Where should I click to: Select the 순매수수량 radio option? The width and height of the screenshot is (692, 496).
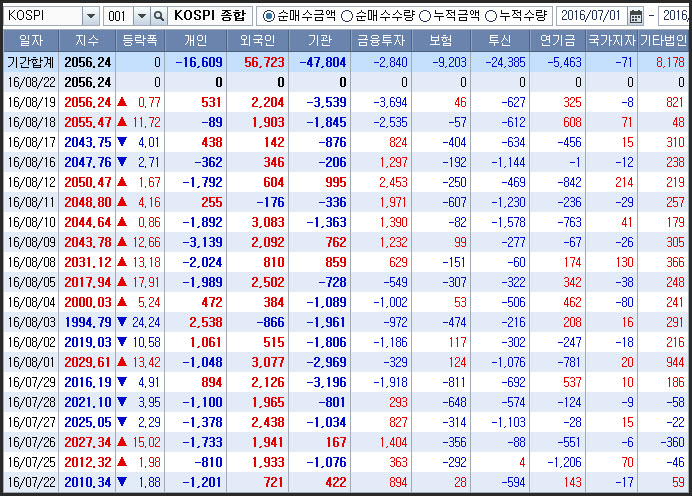click(347, 16)
